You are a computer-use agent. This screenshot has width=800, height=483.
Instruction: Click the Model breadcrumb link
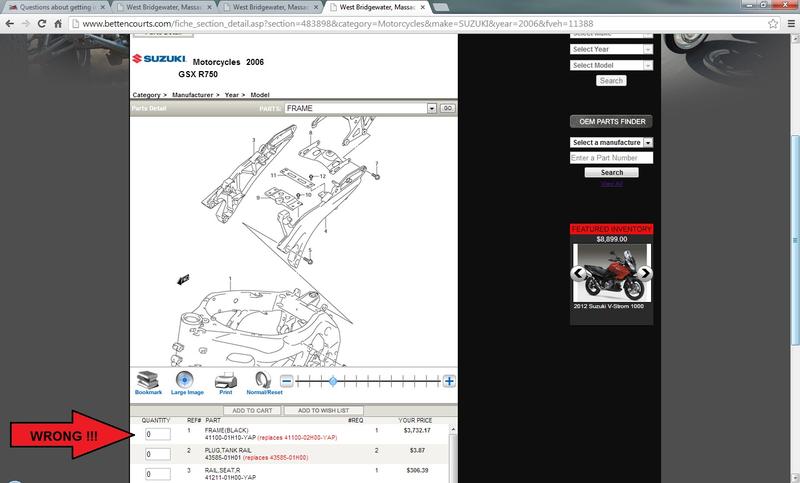(x=260, y=95)
